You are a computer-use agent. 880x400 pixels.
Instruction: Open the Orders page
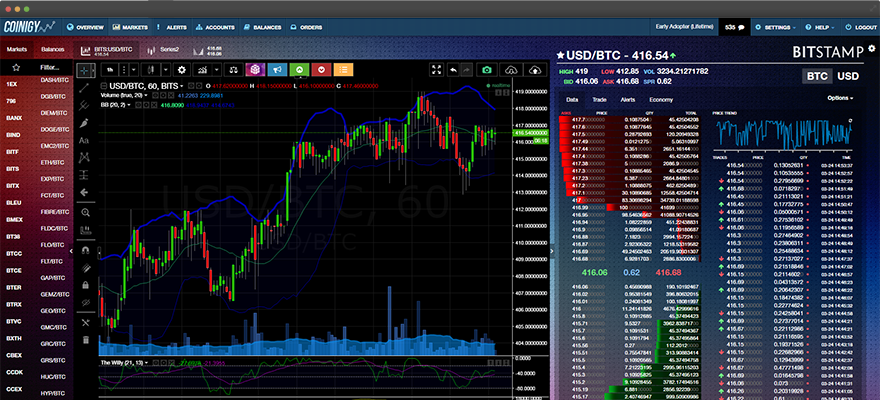pyautogui.click(x=306, y=27)
